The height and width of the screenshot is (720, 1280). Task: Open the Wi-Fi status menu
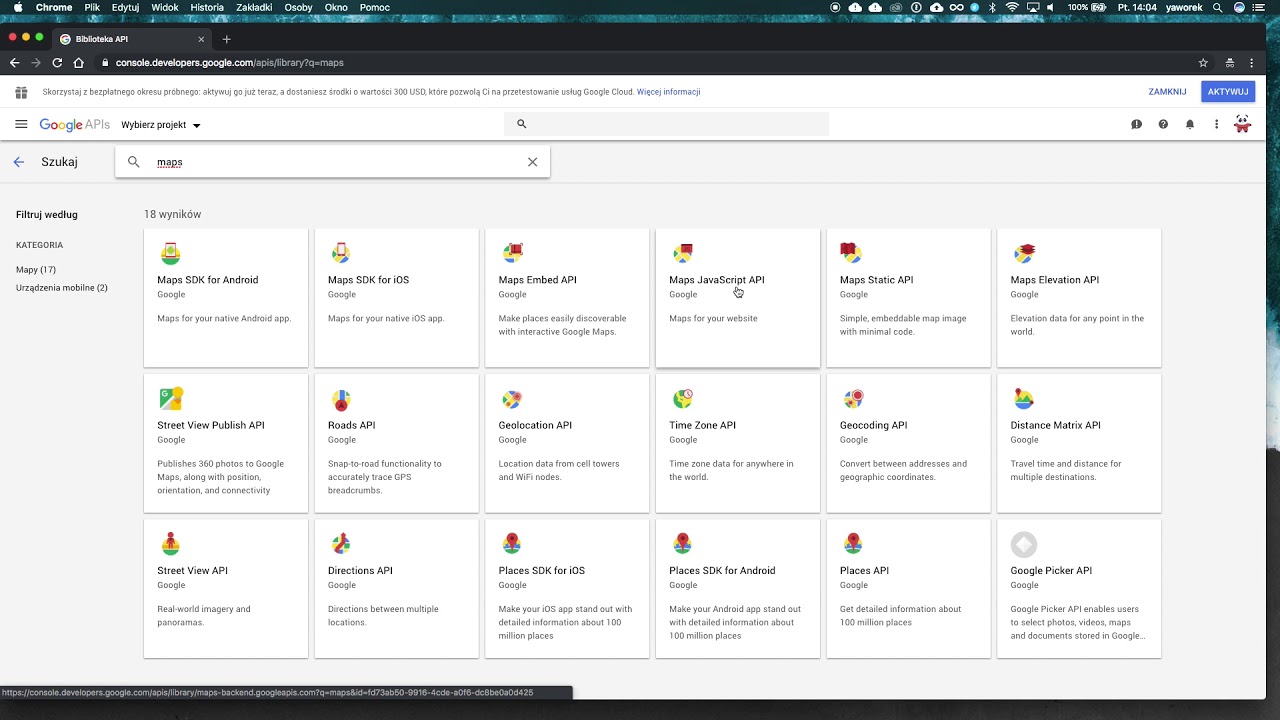click(1012, 7)
